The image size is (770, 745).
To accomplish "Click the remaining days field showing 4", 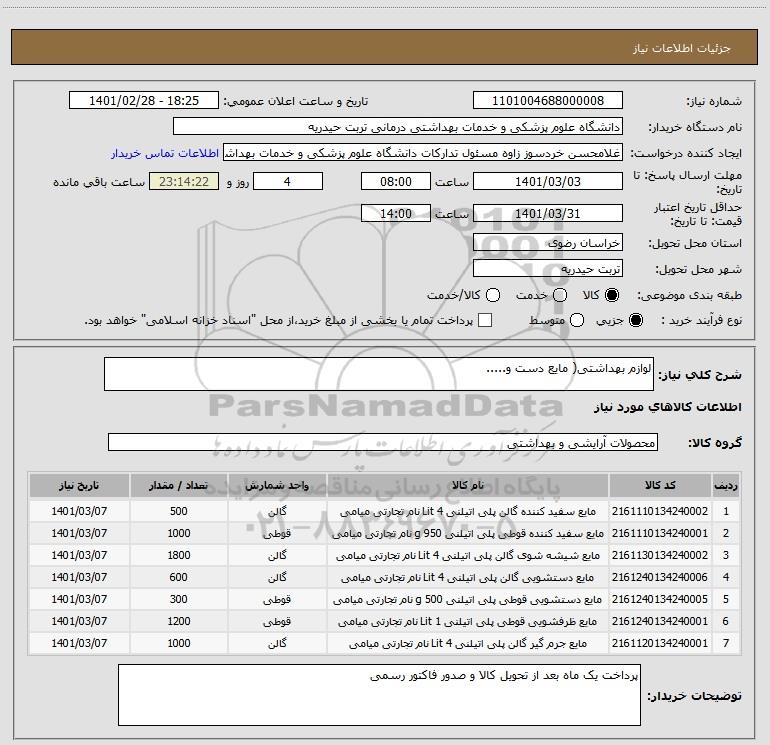I will click(x=288, y=182).
